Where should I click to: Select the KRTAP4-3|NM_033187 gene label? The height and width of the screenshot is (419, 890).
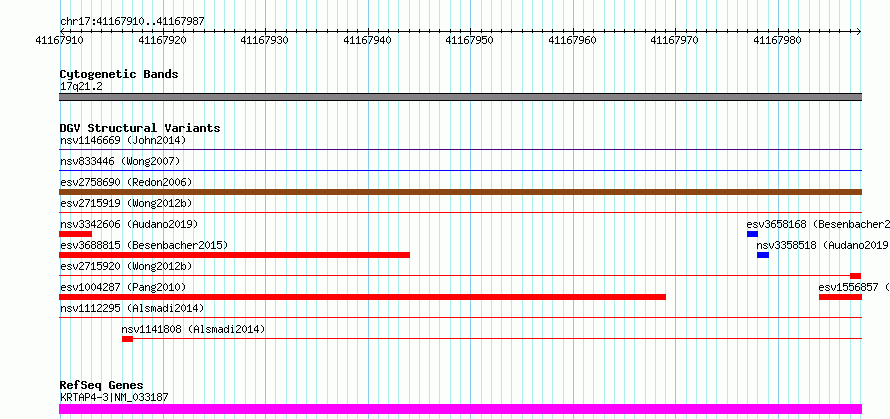click(x=114, y=397)
